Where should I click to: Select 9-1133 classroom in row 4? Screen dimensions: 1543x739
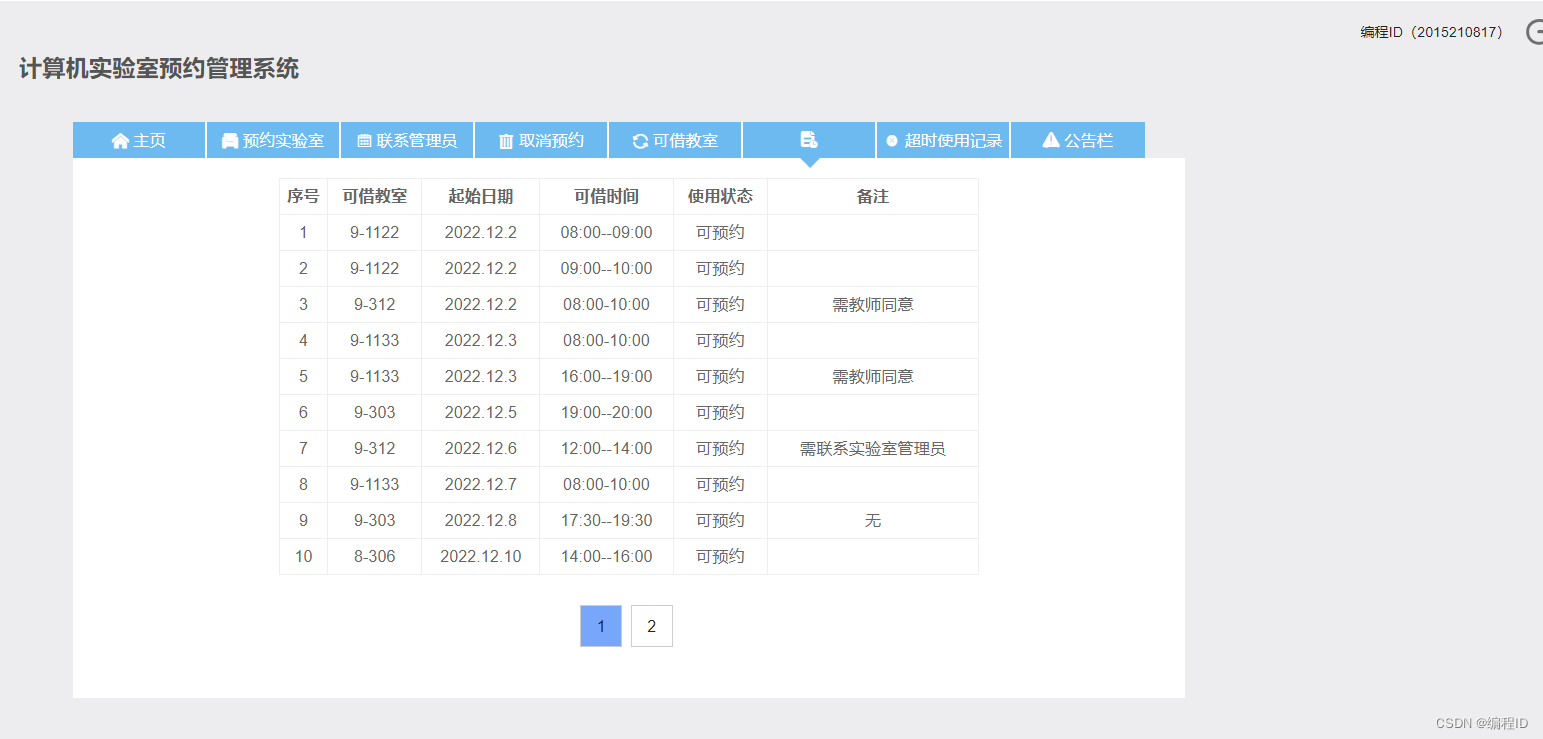point(375,341)
